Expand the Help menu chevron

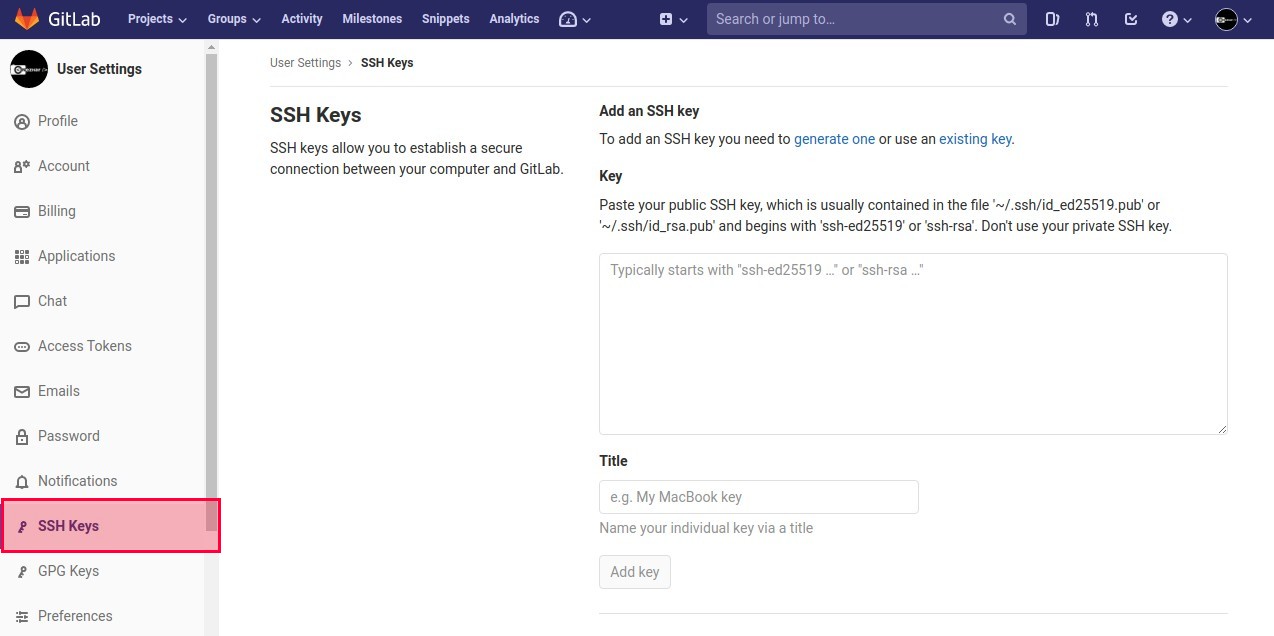coord(1187,20)
